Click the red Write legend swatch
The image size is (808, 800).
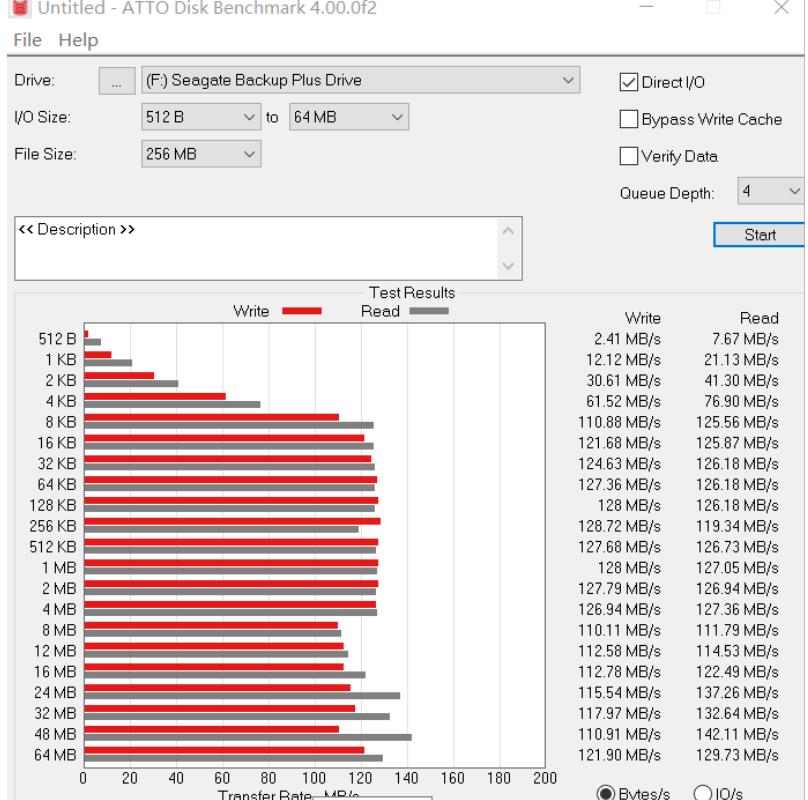[302, 311]
